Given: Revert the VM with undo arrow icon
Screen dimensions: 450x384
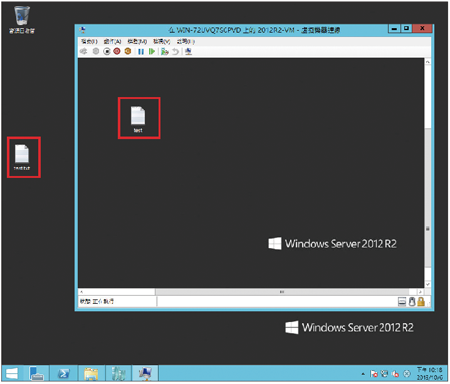Looking at the screenshot, I should pyautogui.click(x=175, y=52).
